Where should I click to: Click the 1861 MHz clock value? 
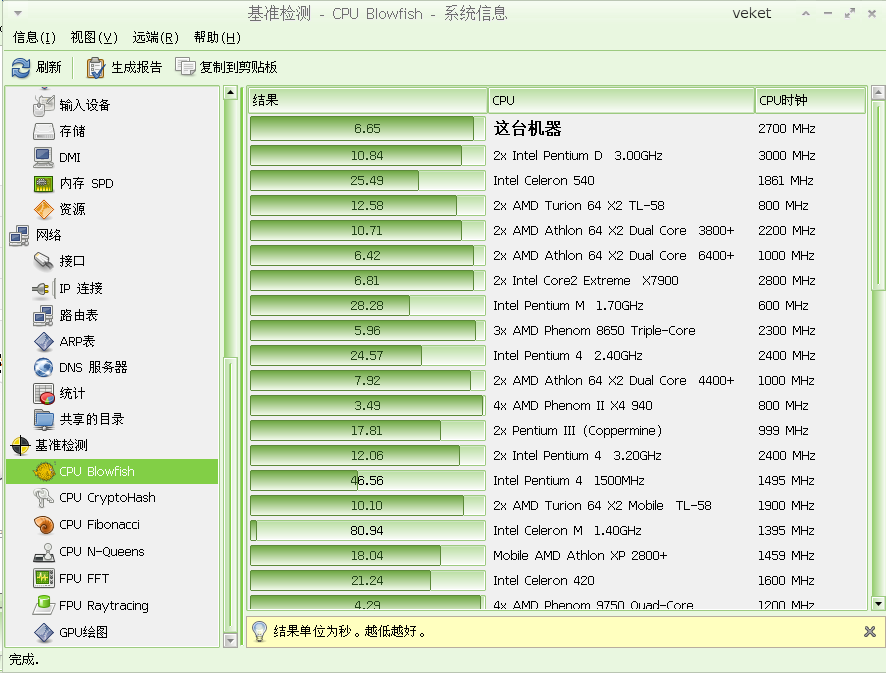[785, 181]
